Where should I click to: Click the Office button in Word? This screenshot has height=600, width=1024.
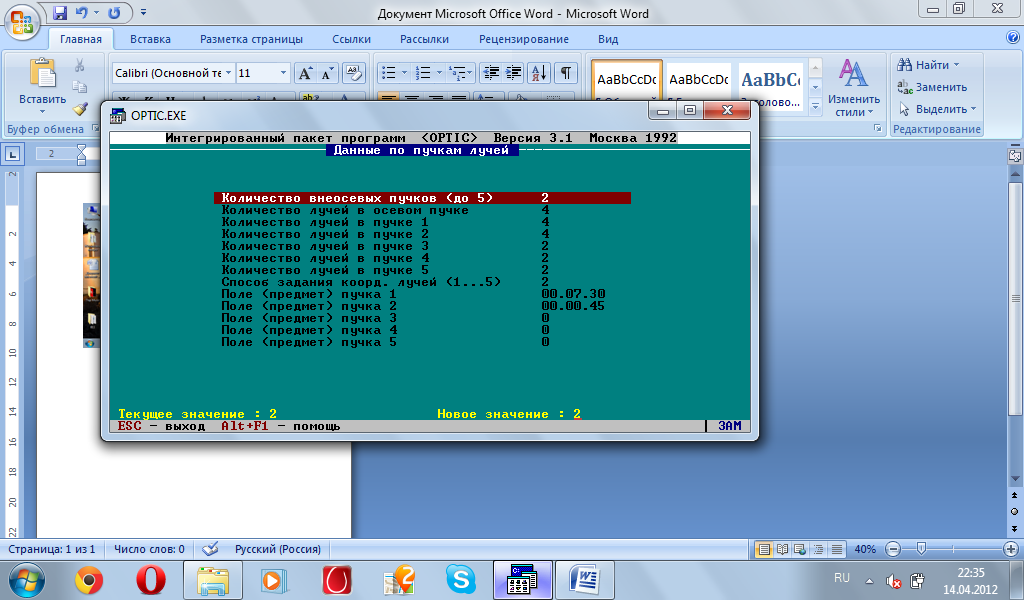(x=22, y=22)
